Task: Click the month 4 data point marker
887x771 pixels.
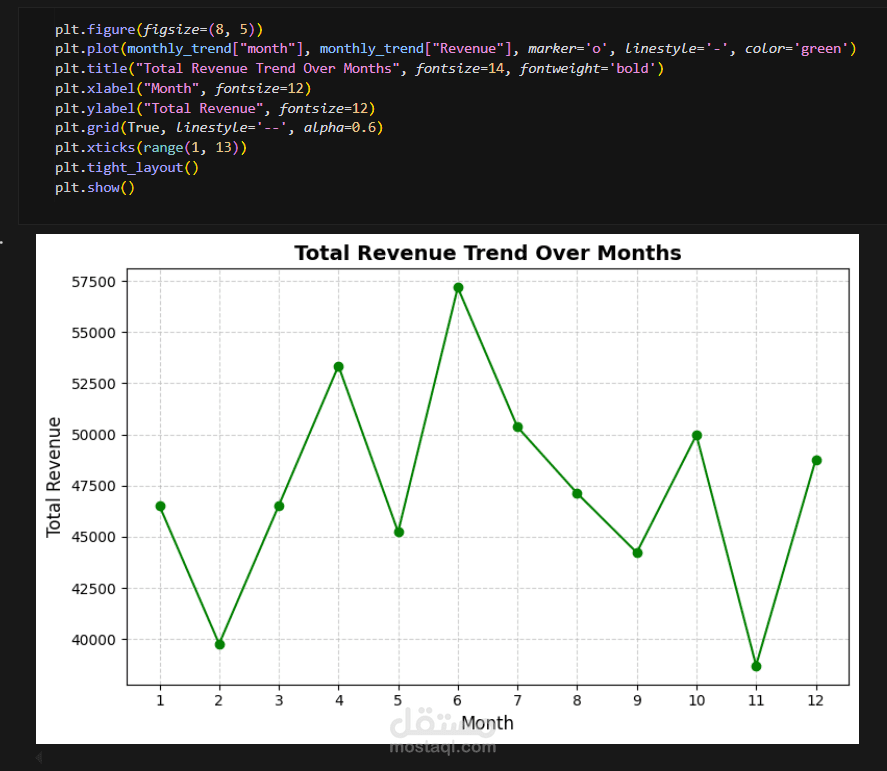Action: click(x=339, y=367)
